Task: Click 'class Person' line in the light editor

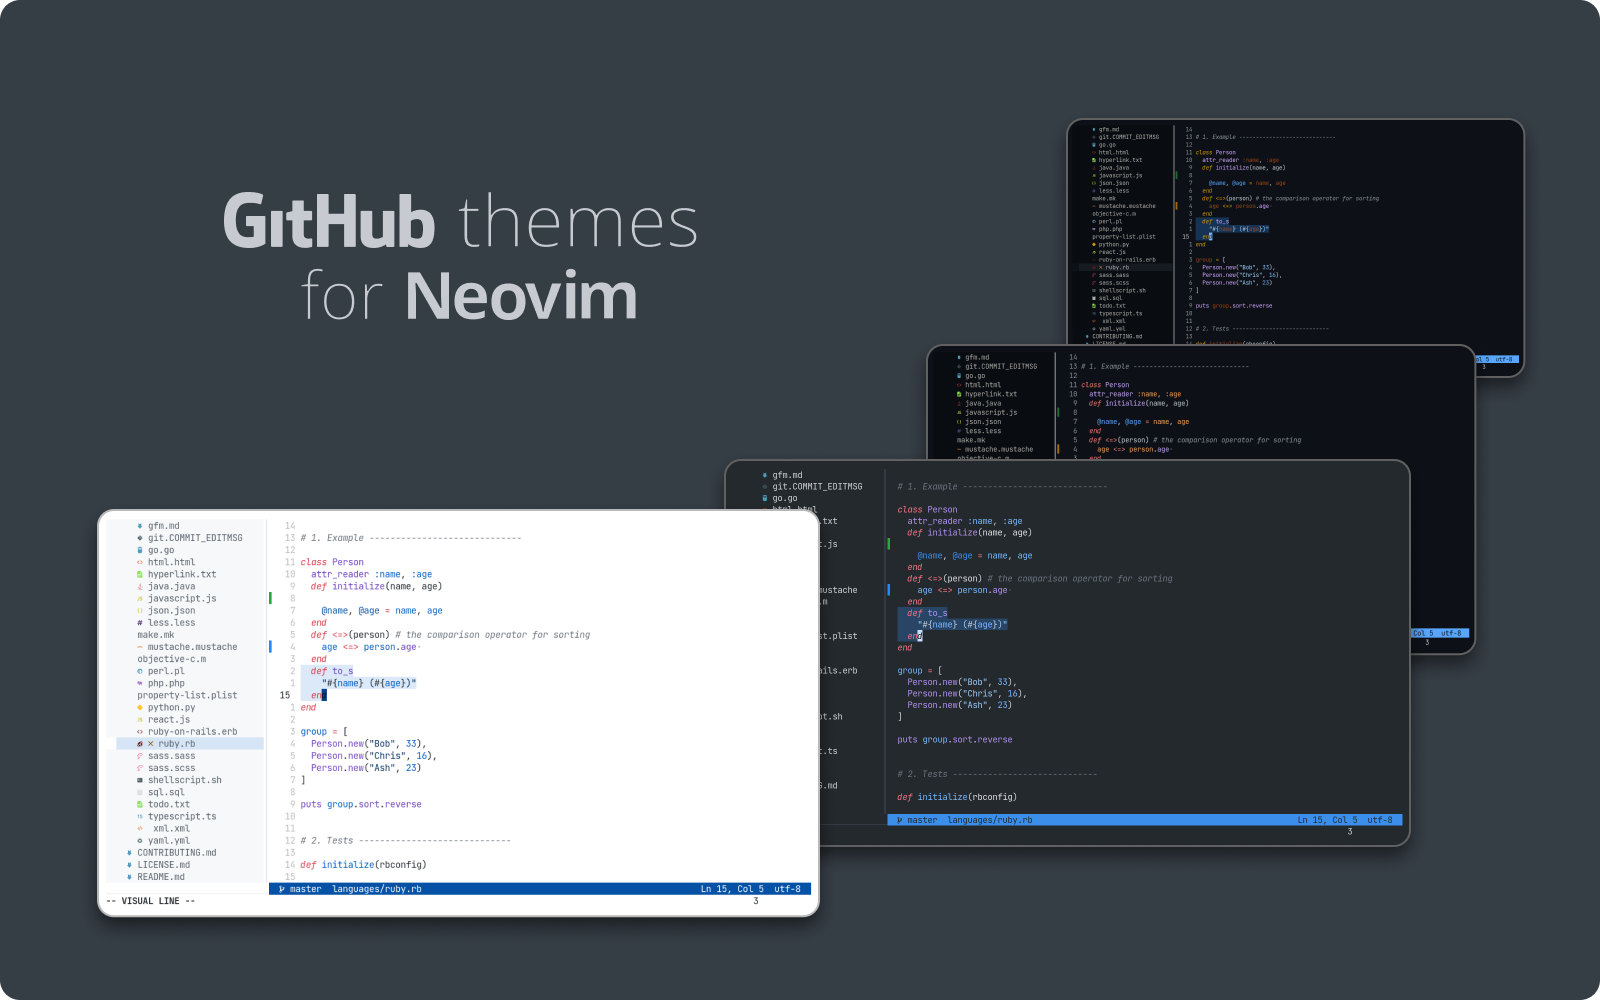Action: click(x=332, y=562)
